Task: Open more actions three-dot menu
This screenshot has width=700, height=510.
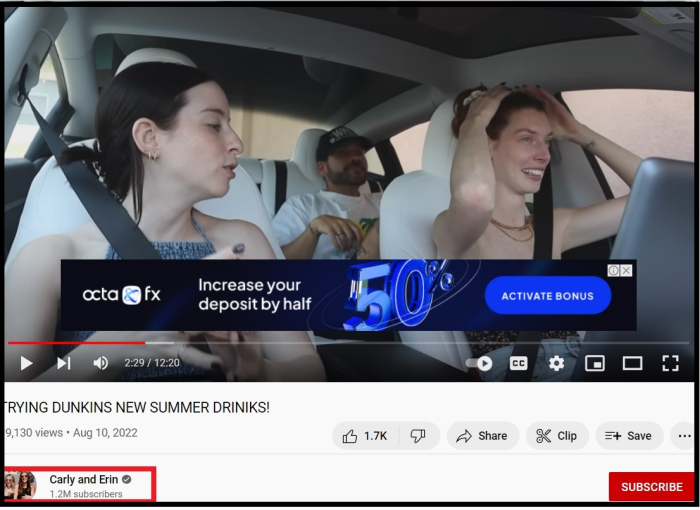Action: (684, 436)
